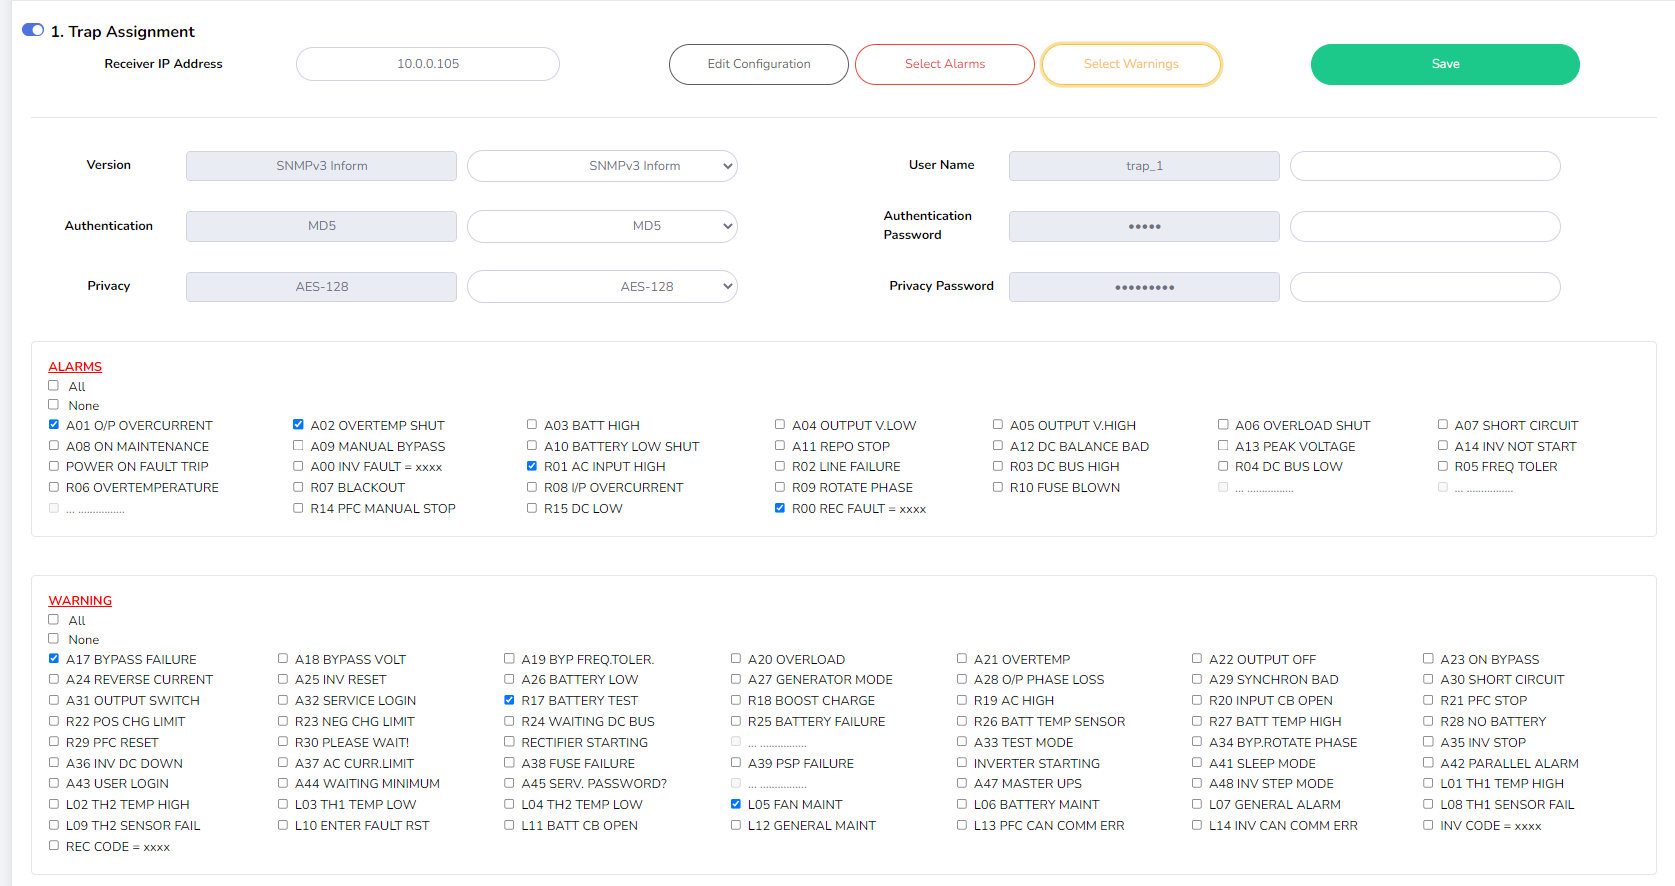Tick A05 OUTPUT V.HIGH checkbox

coord(998,424)
